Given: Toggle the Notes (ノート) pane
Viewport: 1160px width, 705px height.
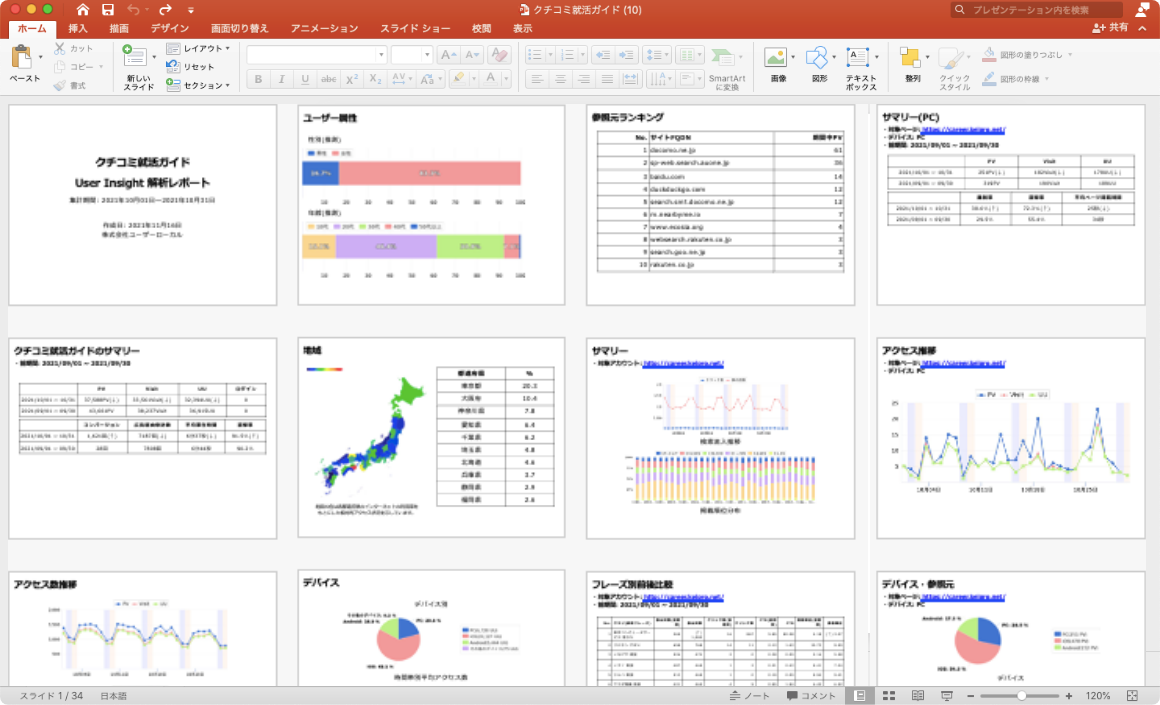Looking at the screenshot, I should pyautogui.click(x=750, y=695).
